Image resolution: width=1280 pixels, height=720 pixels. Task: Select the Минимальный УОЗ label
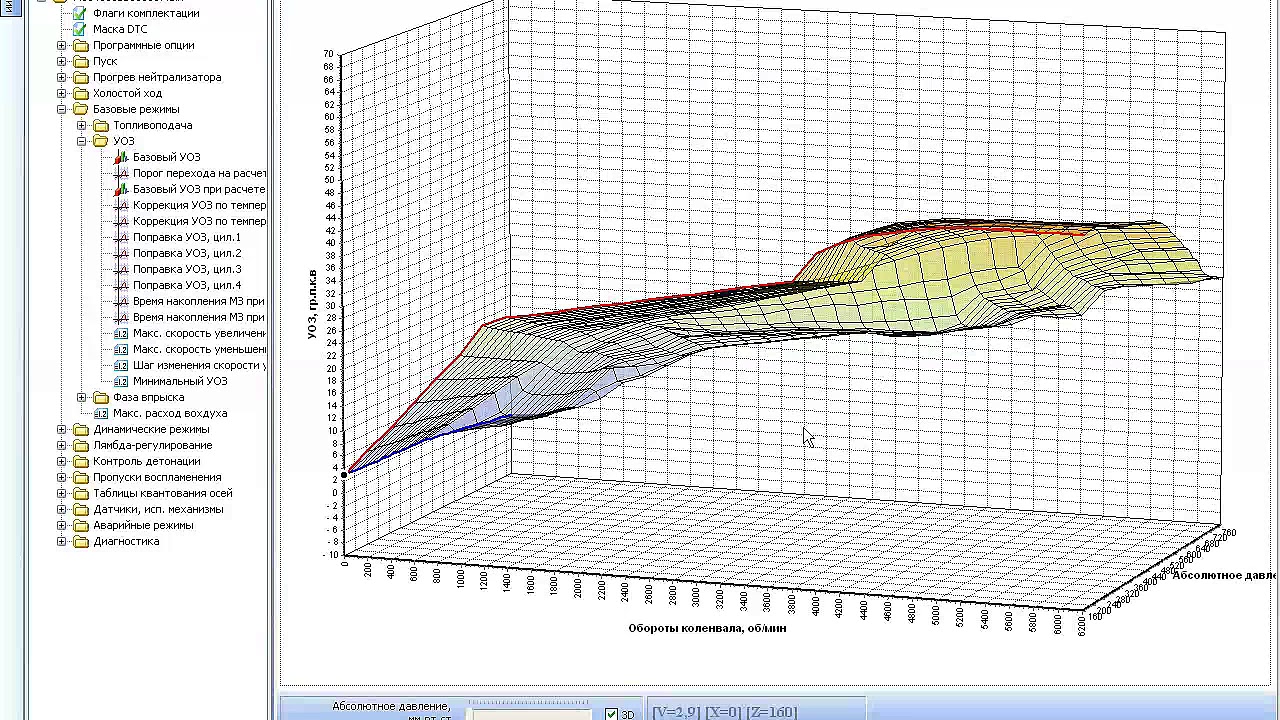[x=180, y=381]
